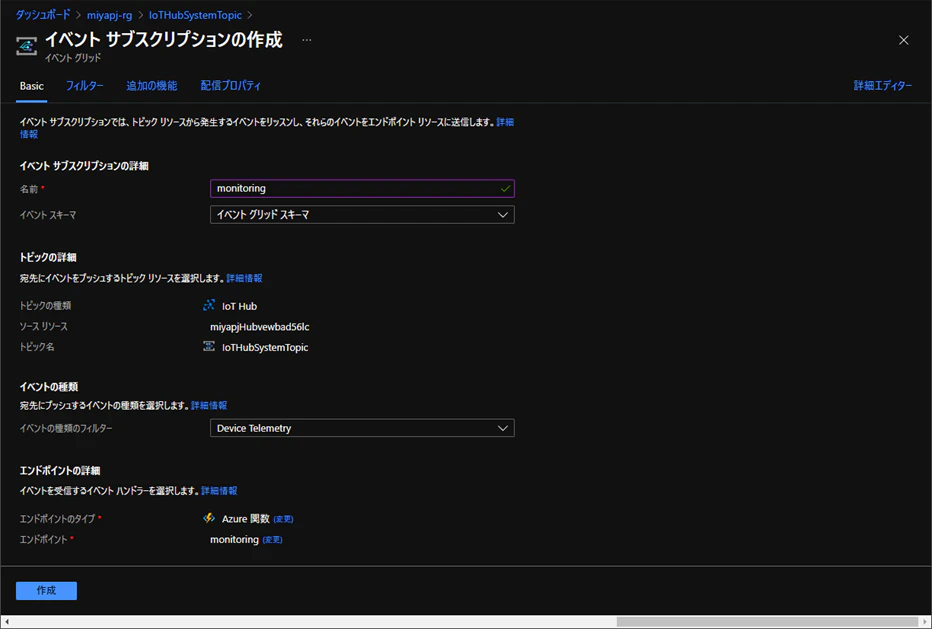The image size is (932, 629).
Task: Switch to the フィルター tab
Action: coord(84,86)
